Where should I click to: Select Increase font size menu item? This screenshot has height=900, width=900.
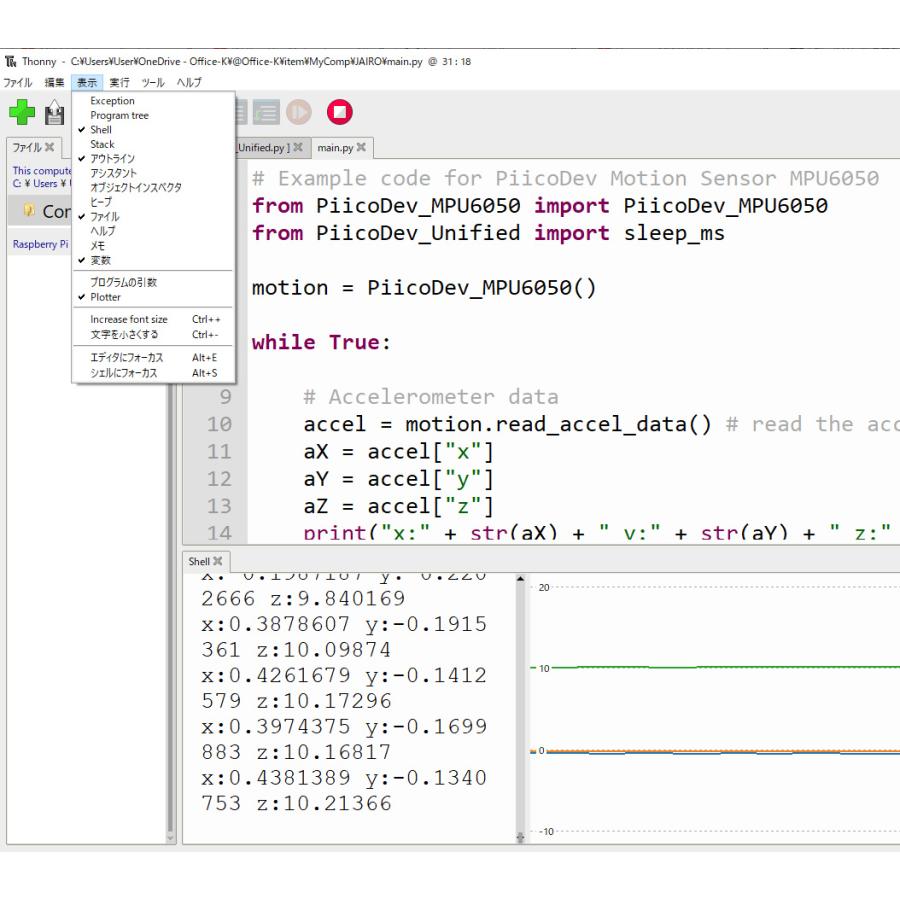click(x=129, y=320)
